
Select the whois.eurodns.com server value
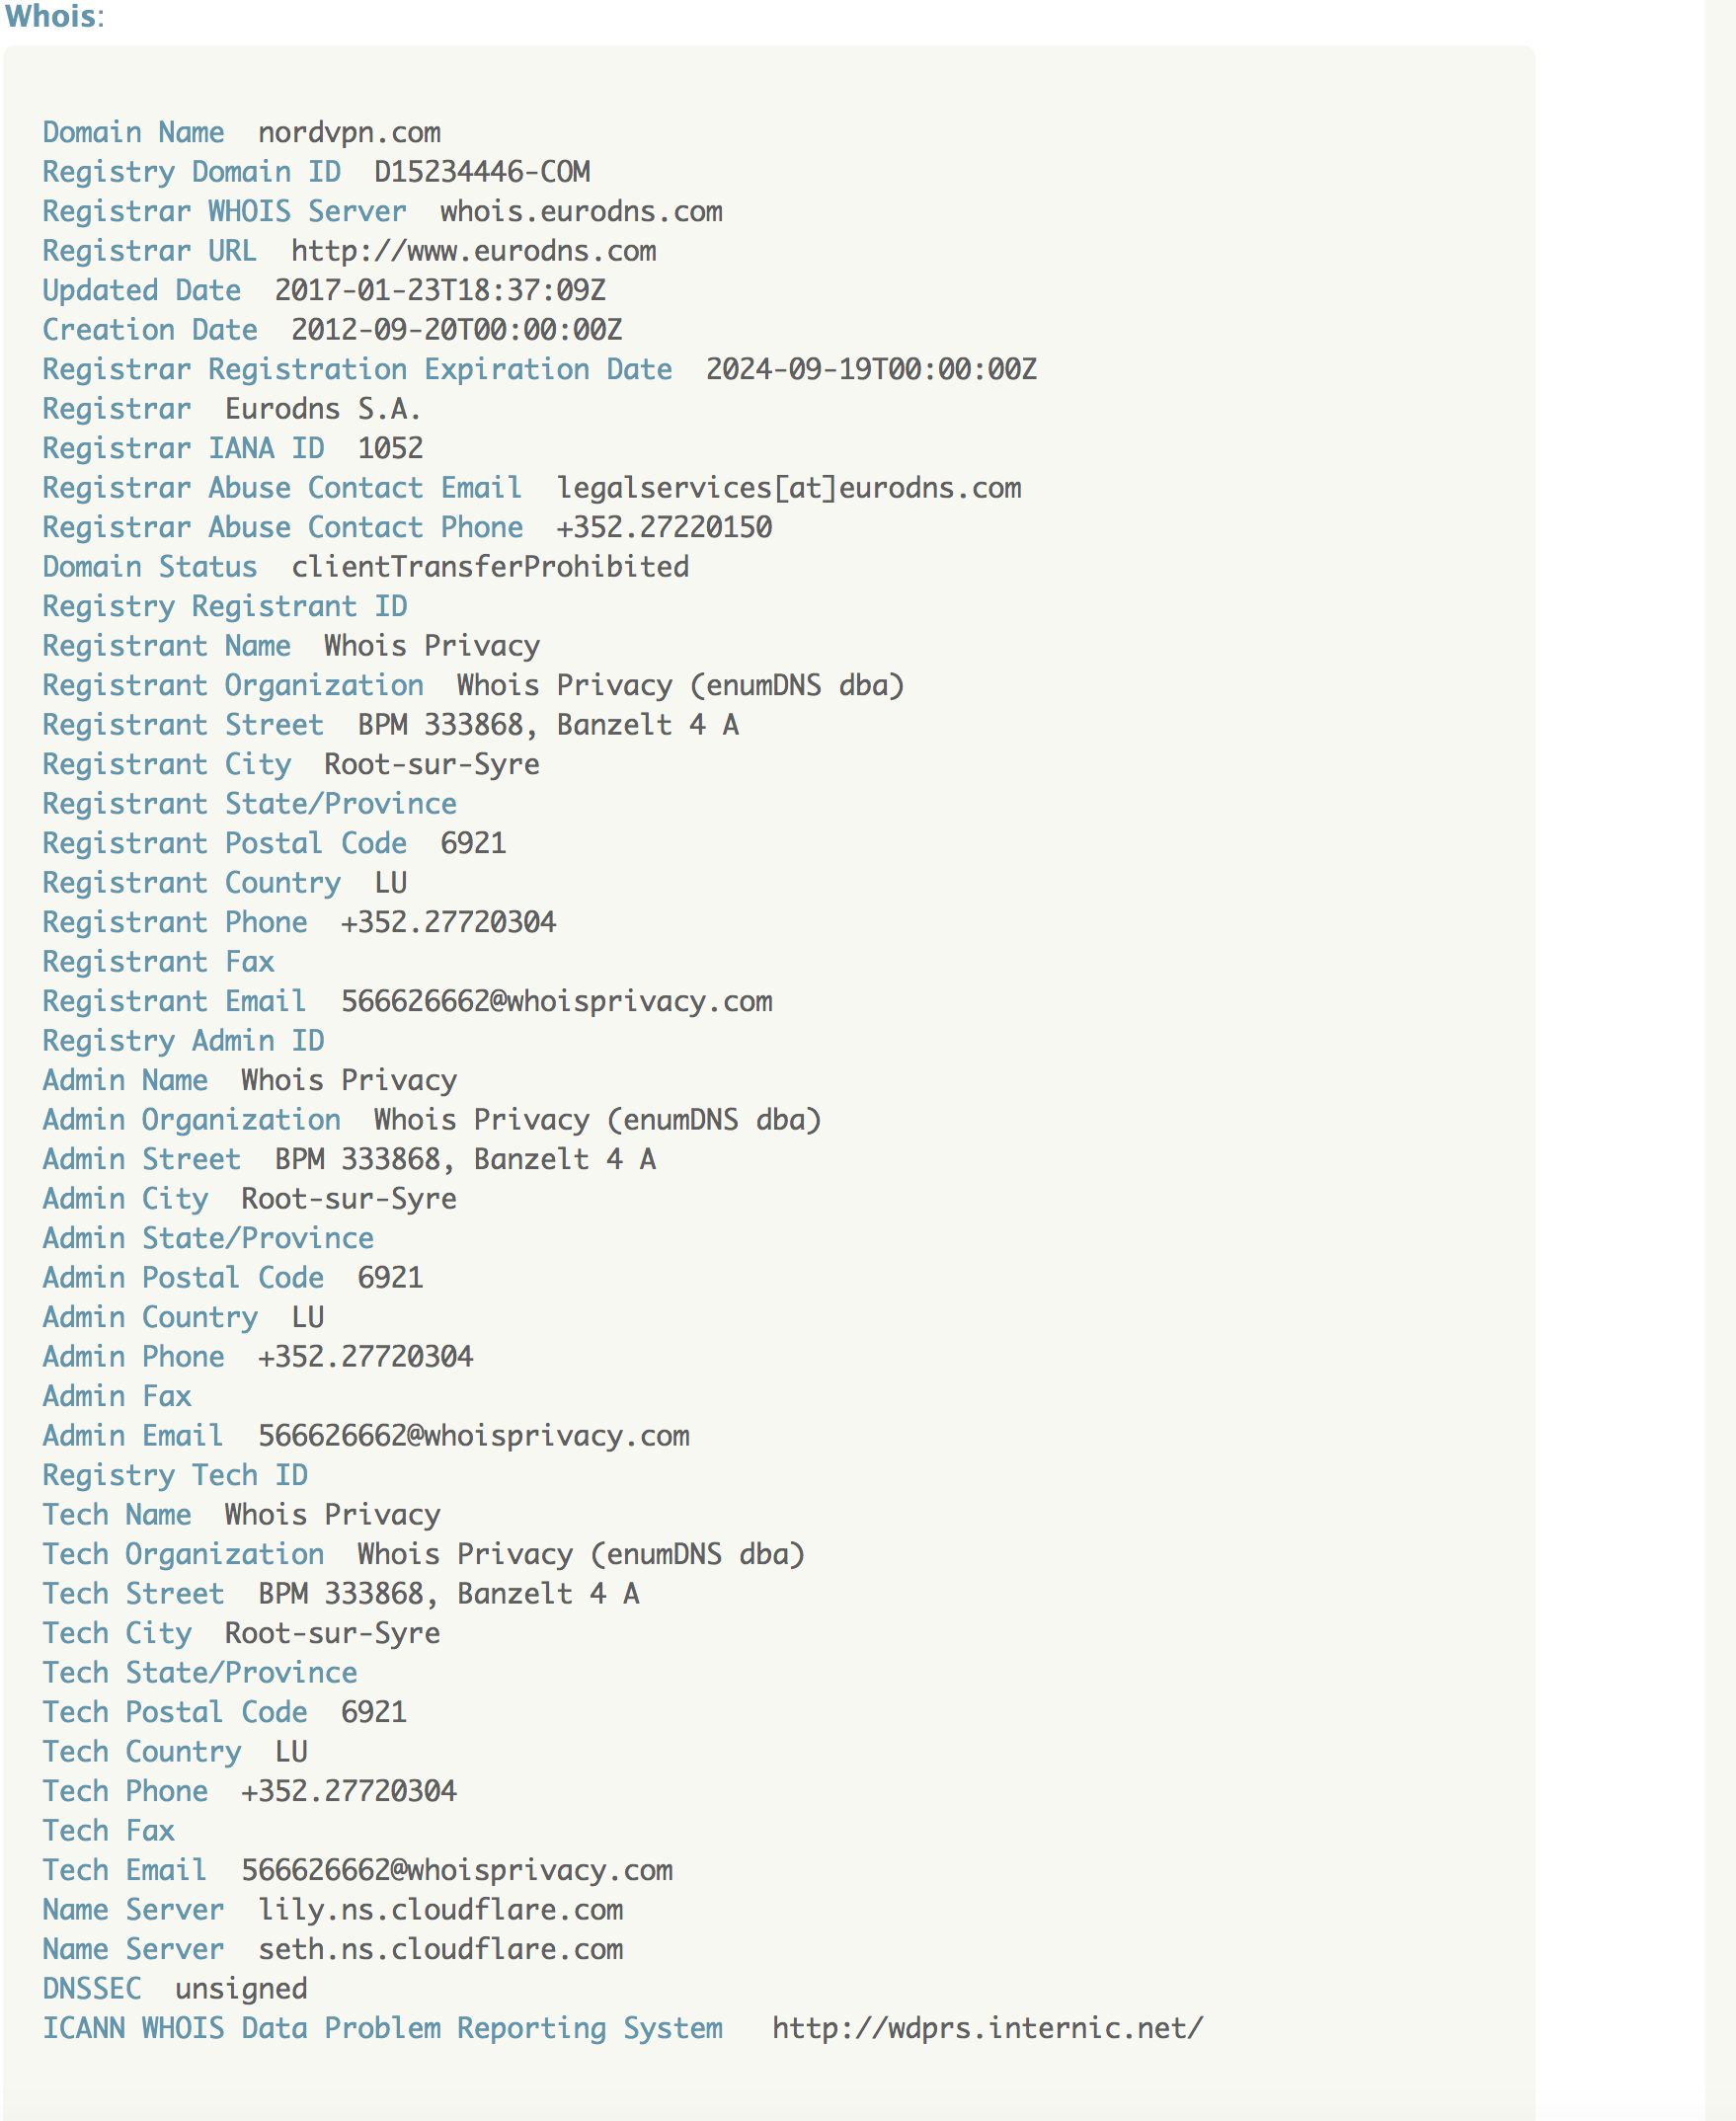pos(581,212)
